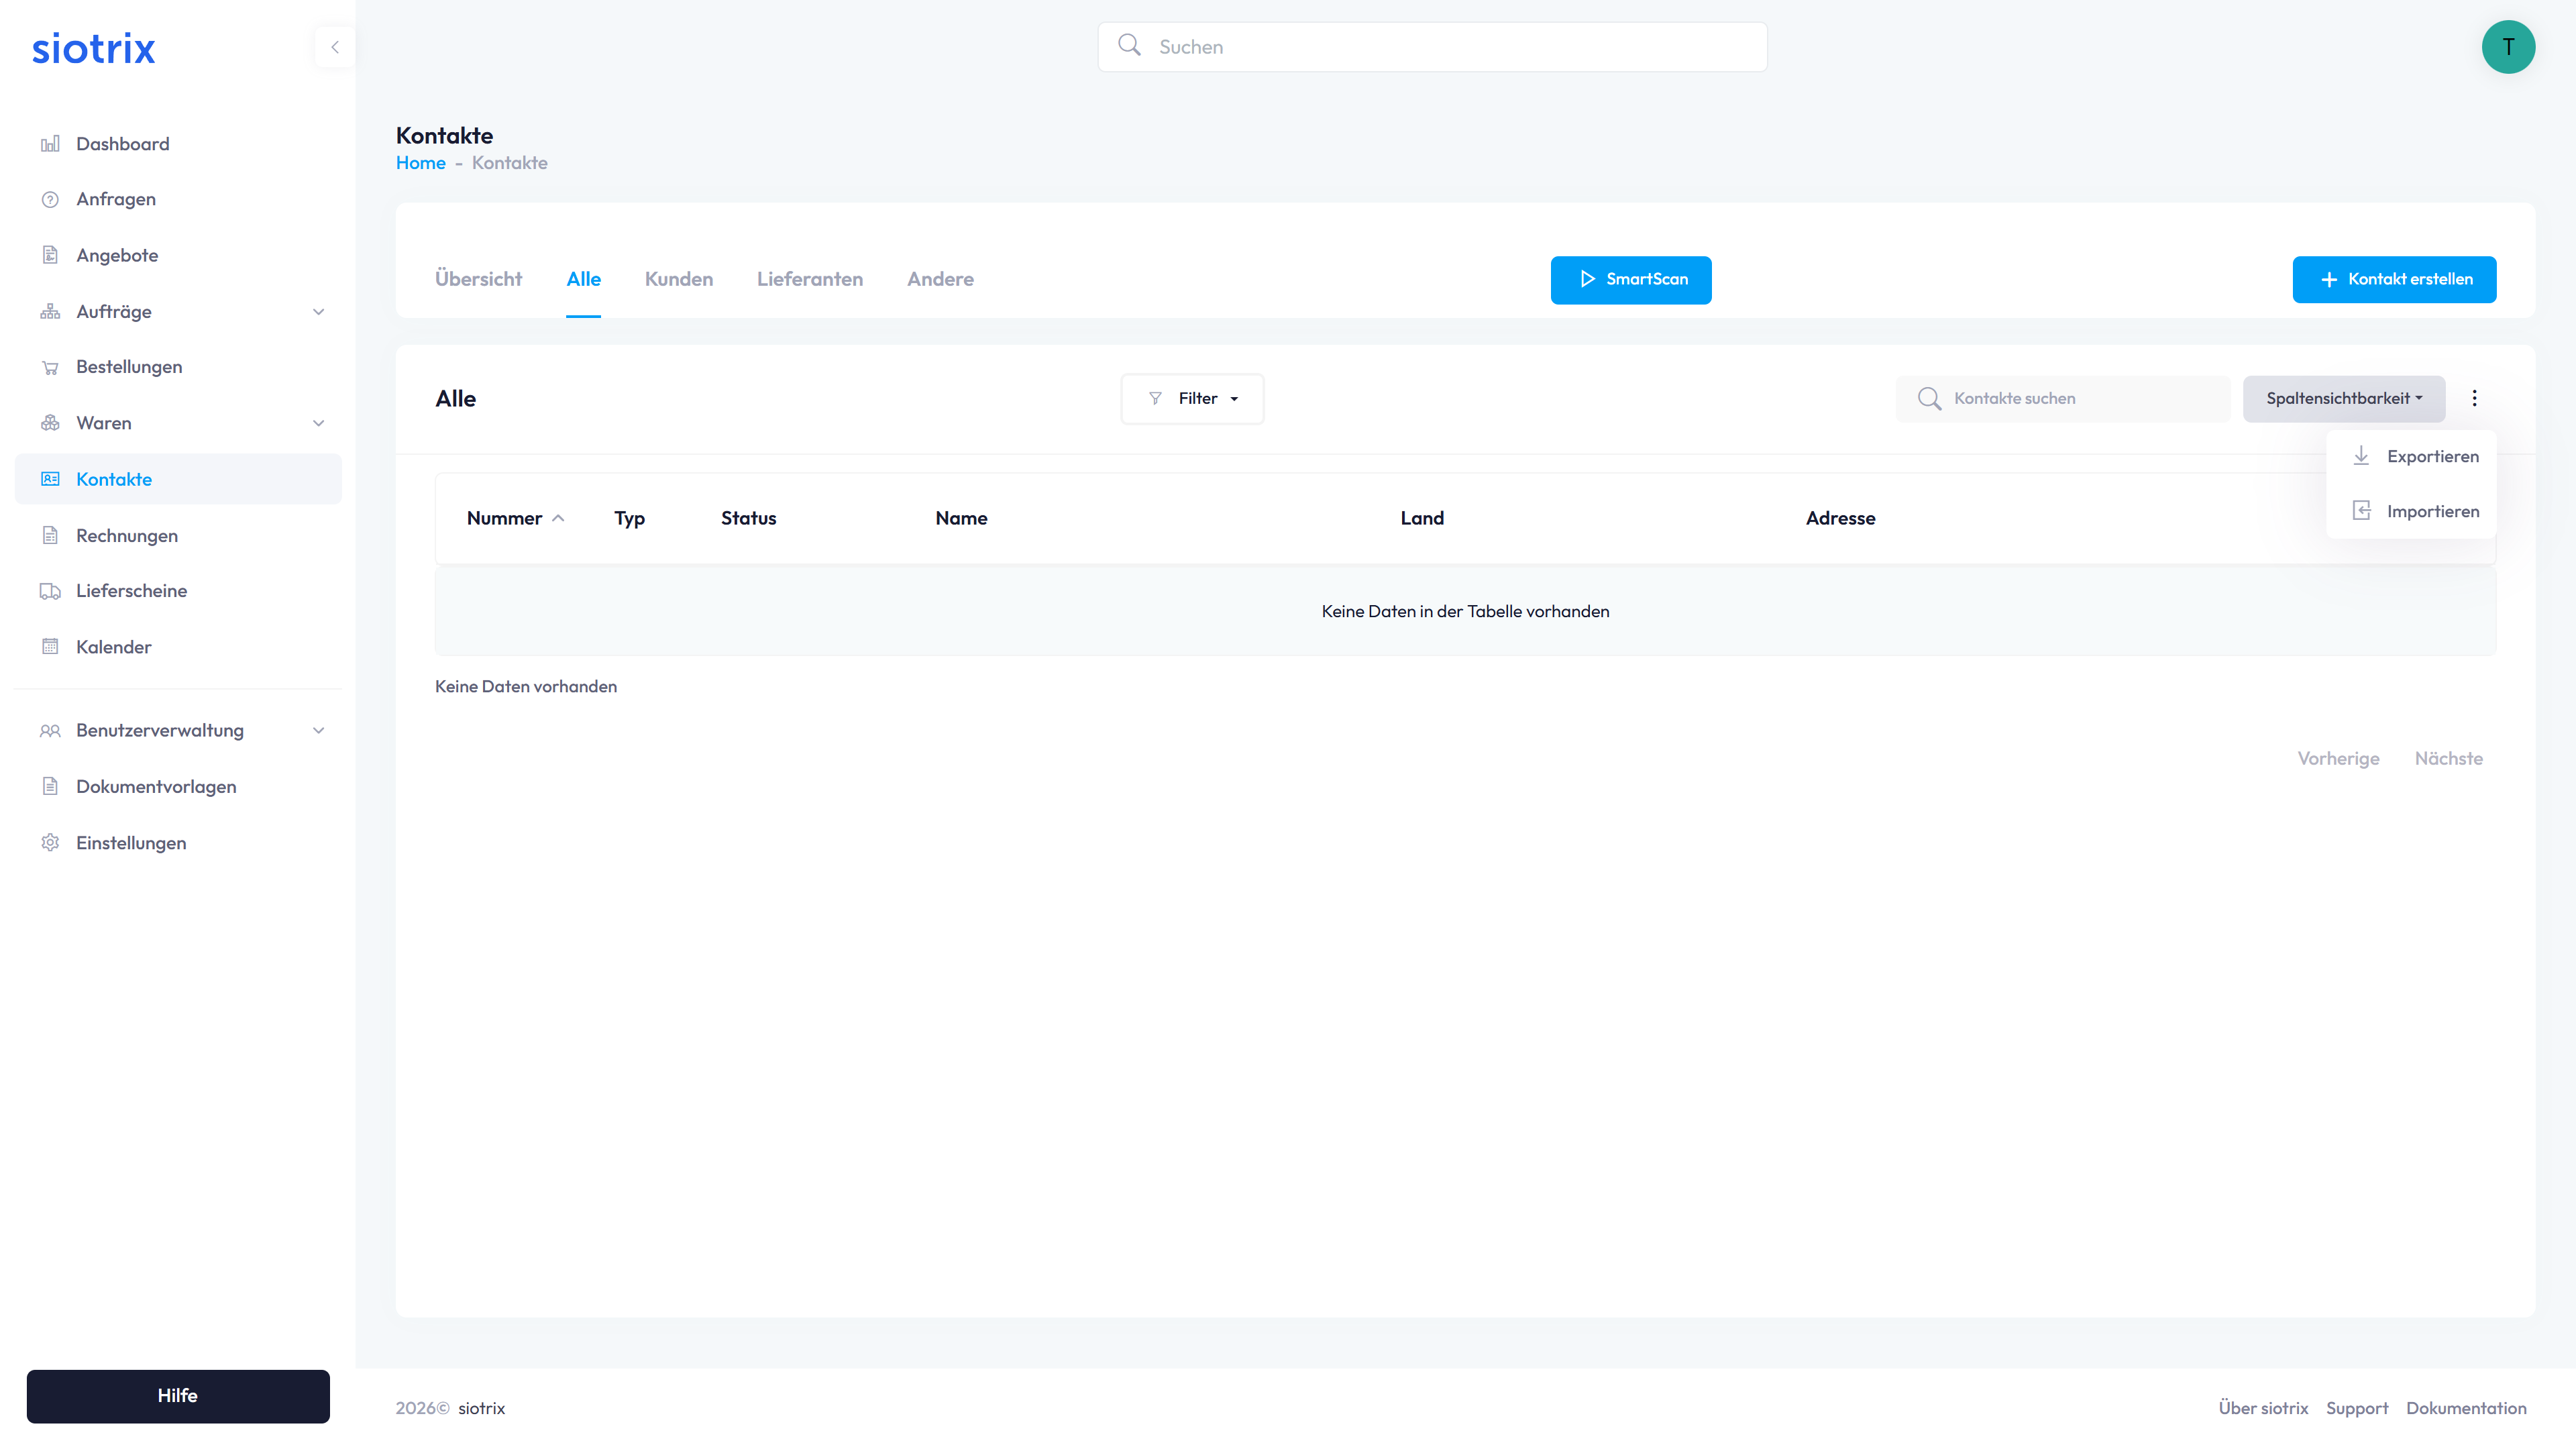This screenshot has height=1449, width=2576.
Task: Click the Dashboard chart icon in sidebar
Action: pos(50,144)
